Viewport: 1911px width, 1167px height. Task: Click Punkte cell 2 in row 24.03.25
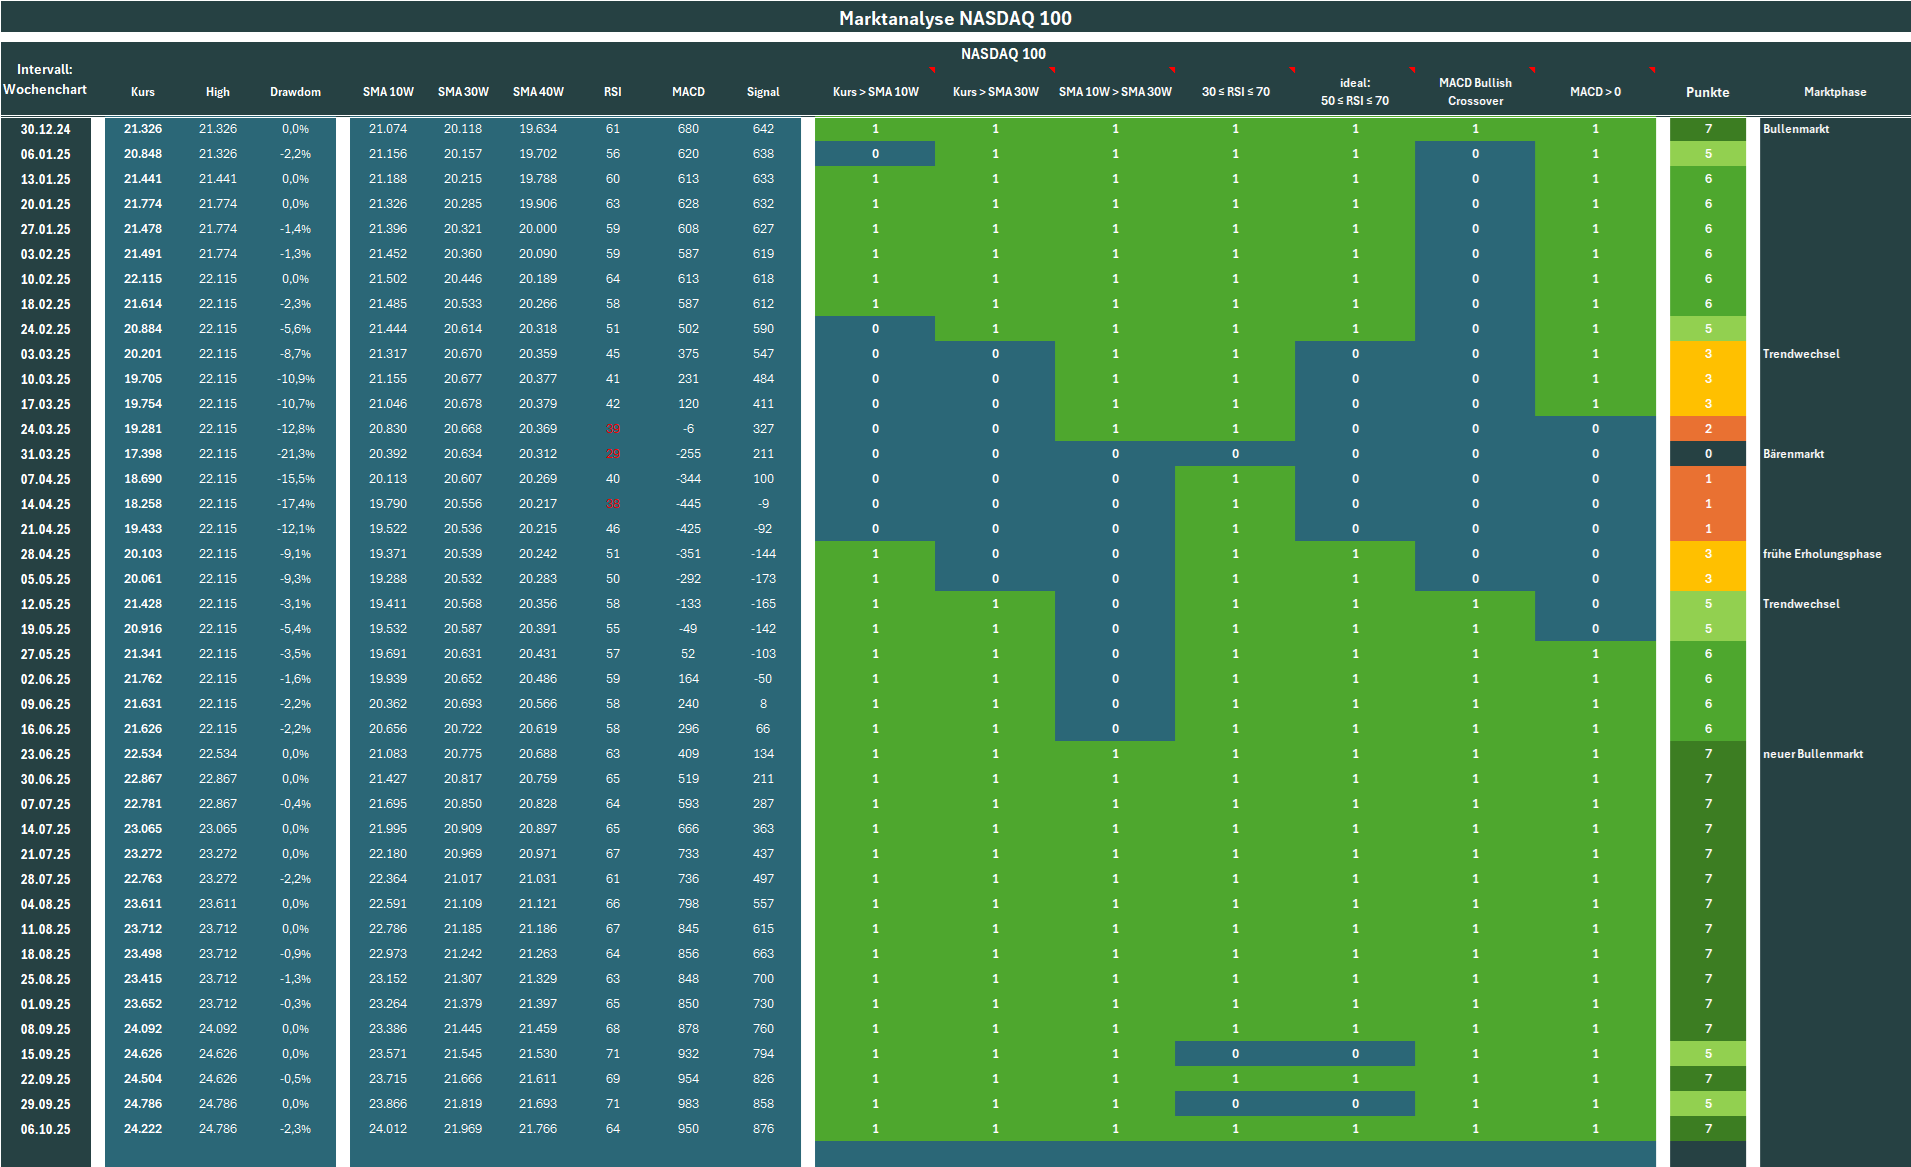coord(1708,429)
